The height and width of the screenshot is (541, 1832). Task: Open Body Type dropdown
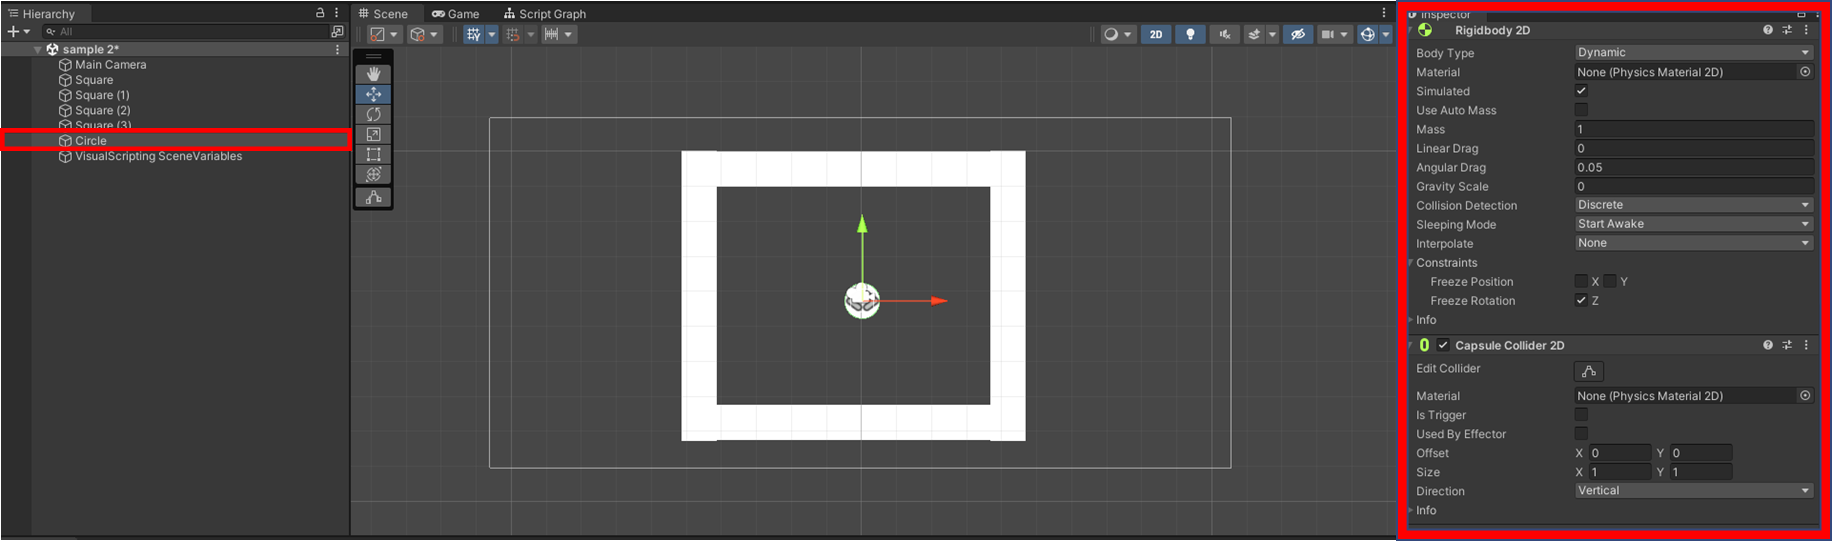pos(1694,53)
